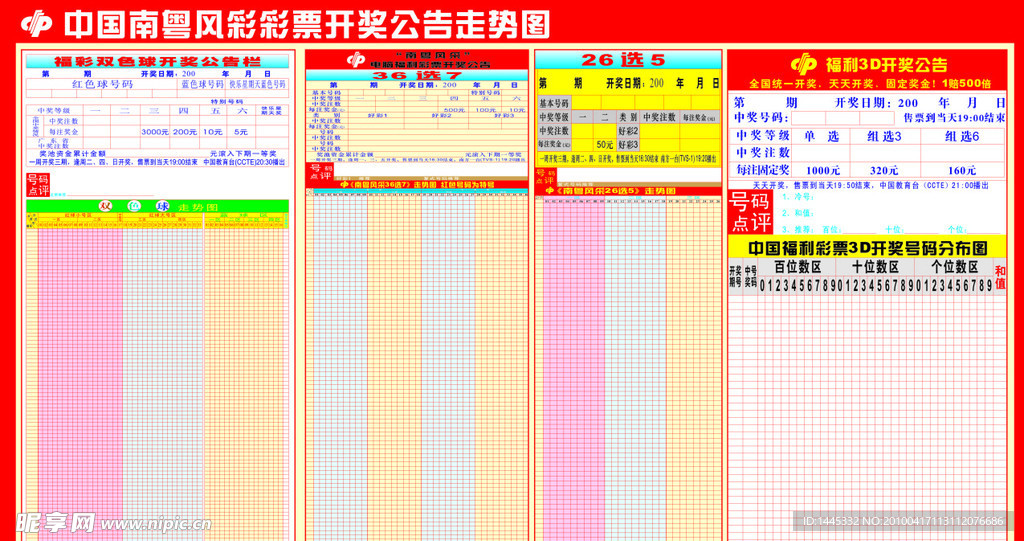Click the 1000元 prize cell
Screen dimensions: 1024x541
click(823, 171)
